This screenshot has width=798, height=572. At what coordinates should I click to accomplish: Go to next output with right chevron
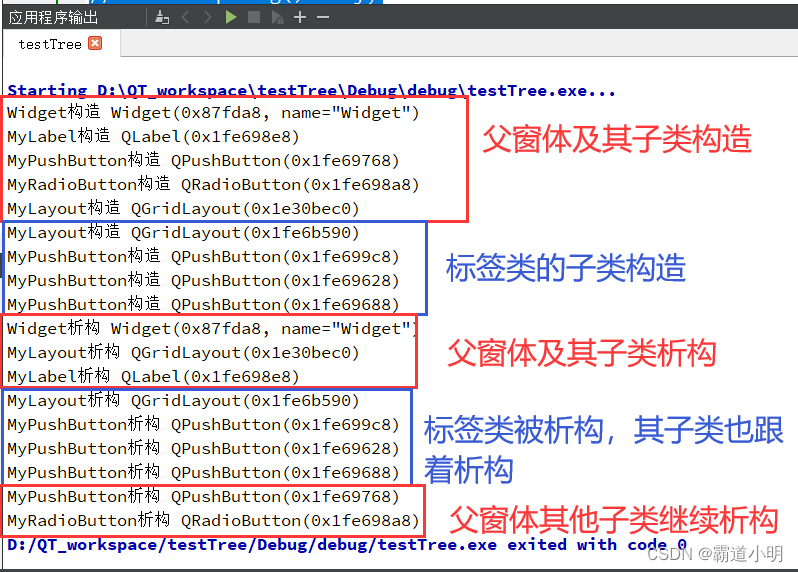[208, 18]
